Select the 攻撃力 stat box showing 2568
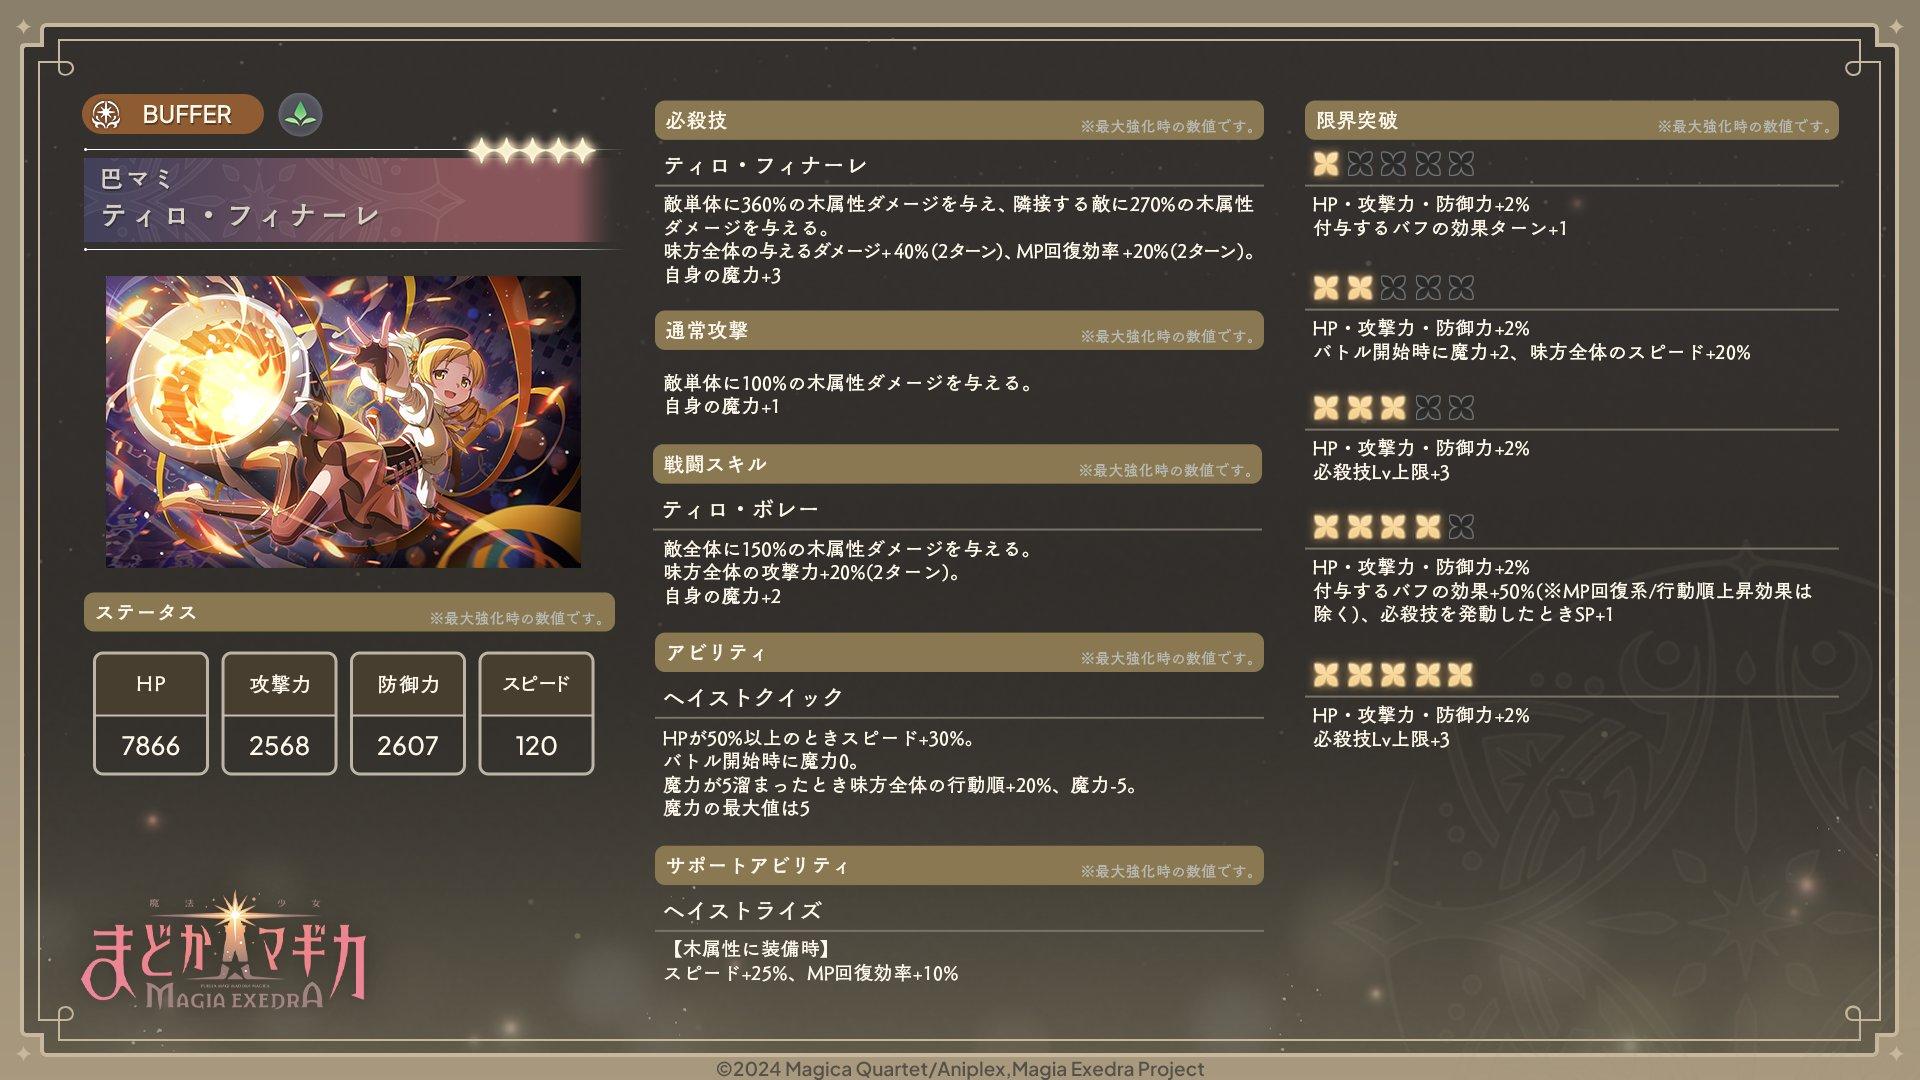This screenshot has height=1080, width=1920. pyautogui.click(x=279, y=713)
